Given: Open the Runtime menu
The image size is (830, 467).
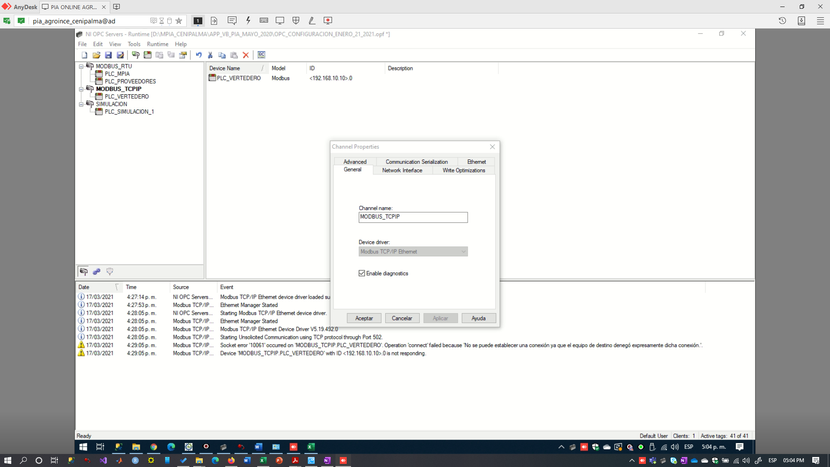Looking at the screenshot, I should click(157, 44).
